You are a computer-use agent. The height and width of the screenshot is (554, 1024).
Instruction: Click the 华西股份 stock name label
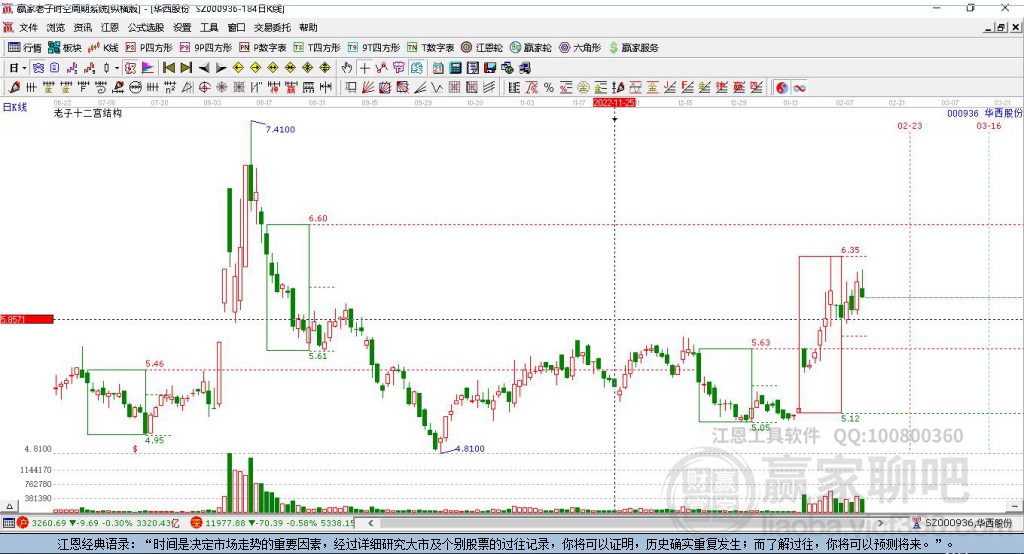pos(1003,114)
